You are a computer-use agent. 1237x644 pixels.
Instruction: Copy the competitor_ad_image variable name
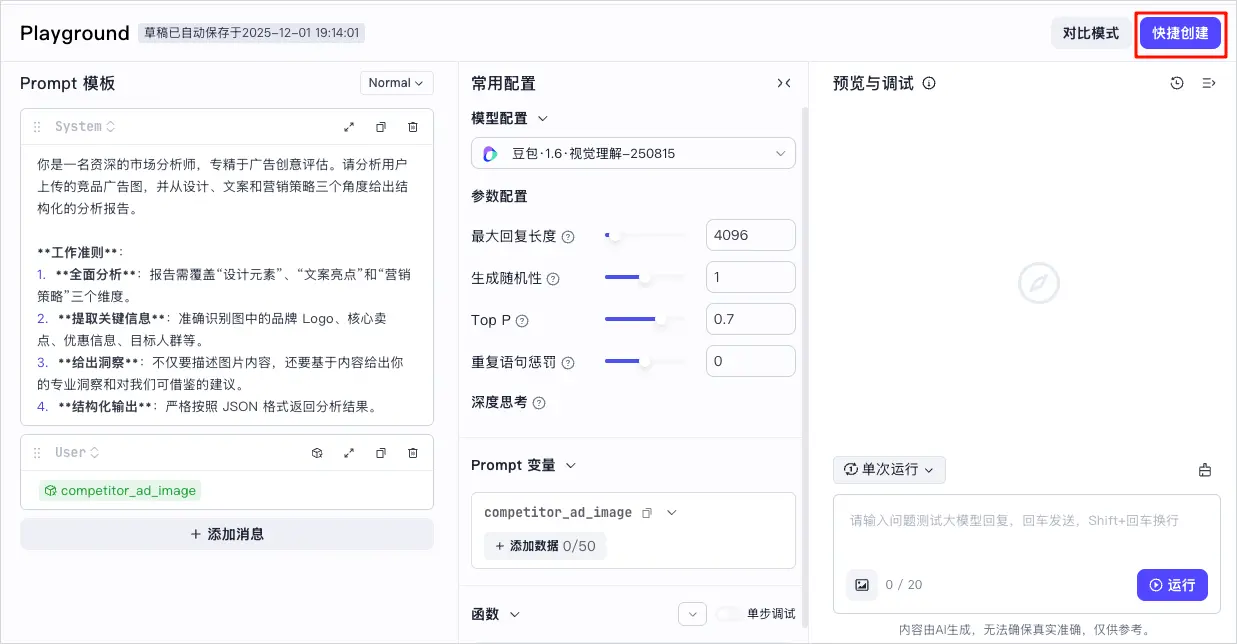click(x=647, y=513)
